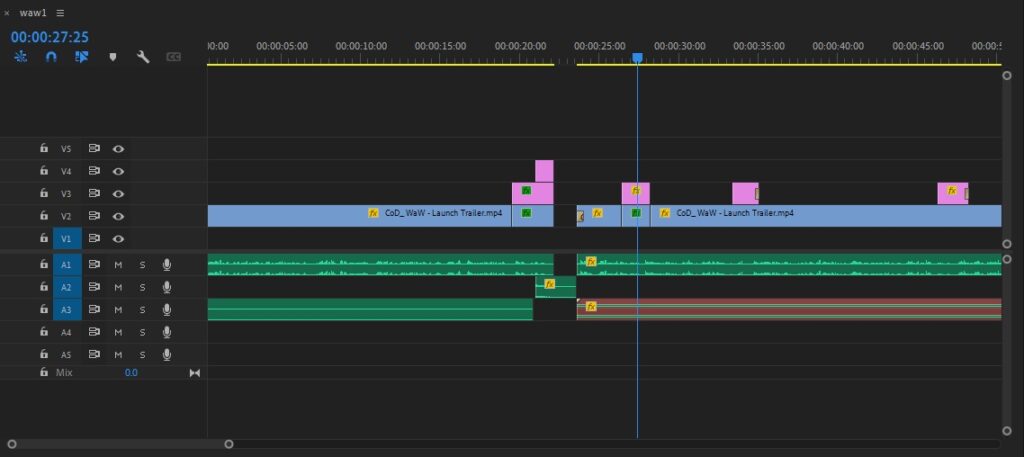Mute audio track A1
The height and width of the screenshot is (457, 1024).
point(118,264)
